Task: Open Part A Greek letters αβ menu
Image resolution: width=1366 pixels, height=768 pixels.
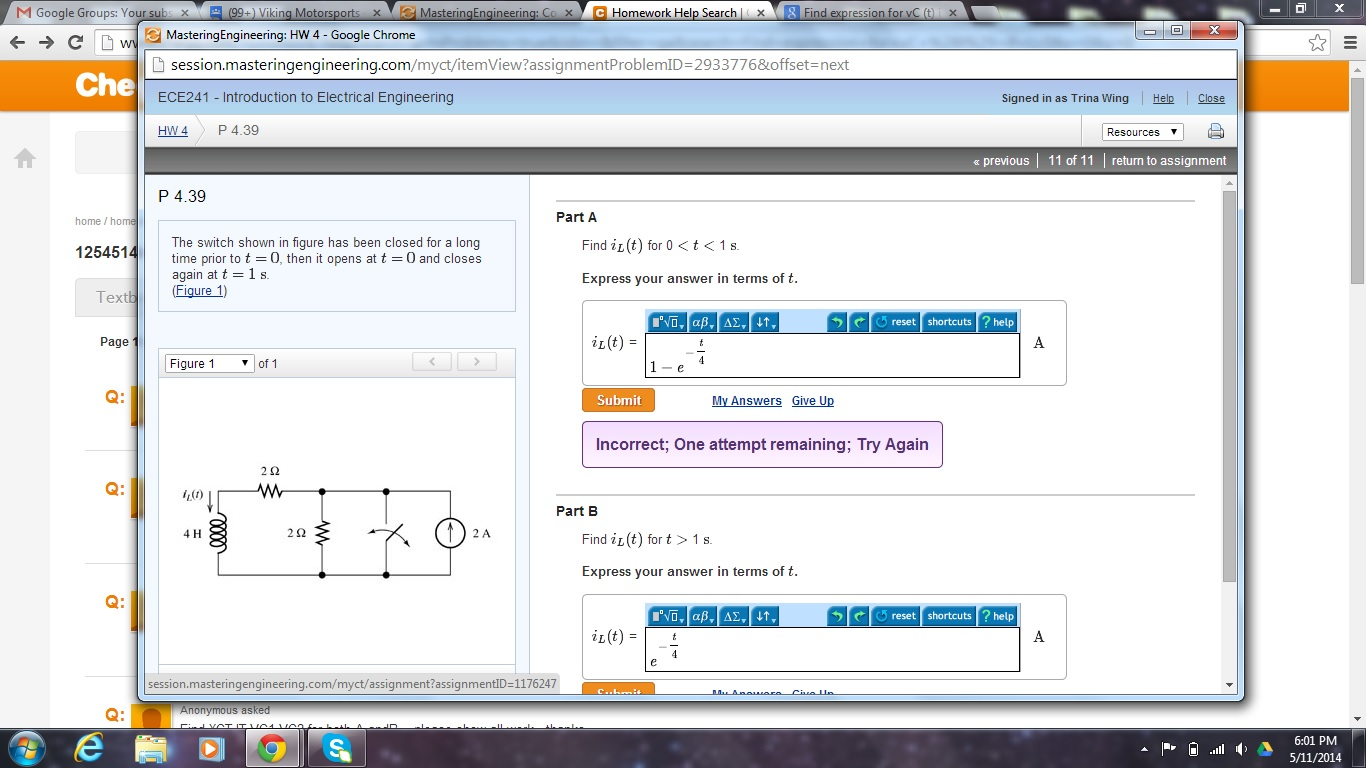Action: tap(703, 322)
